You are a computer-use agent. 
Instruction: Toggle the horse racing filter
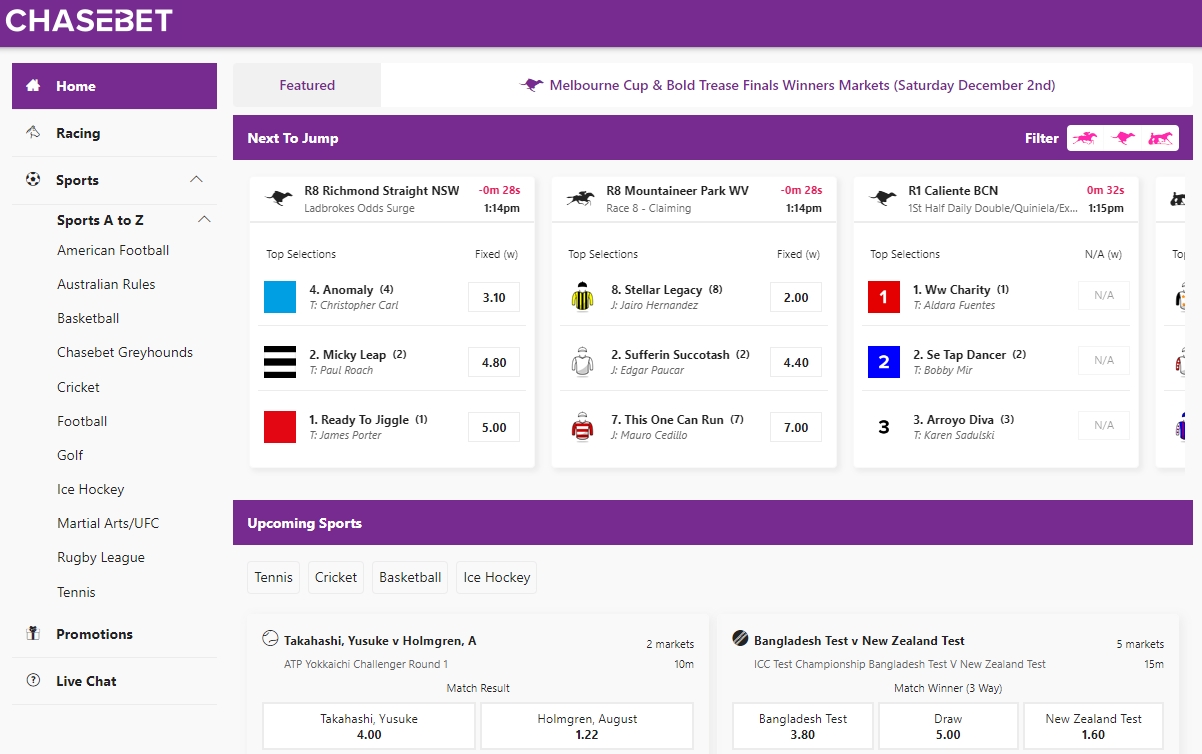click(1085, 138)
